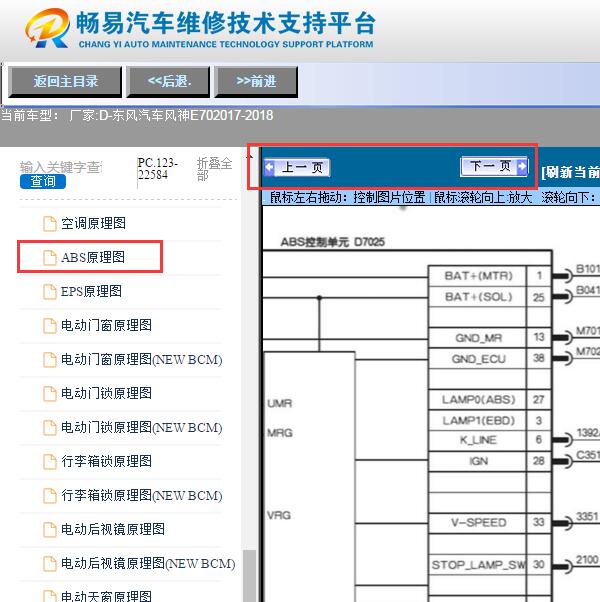600x602 pixels.
Task: Click right arrow icon on 下一页
Action: click(522, 167)
